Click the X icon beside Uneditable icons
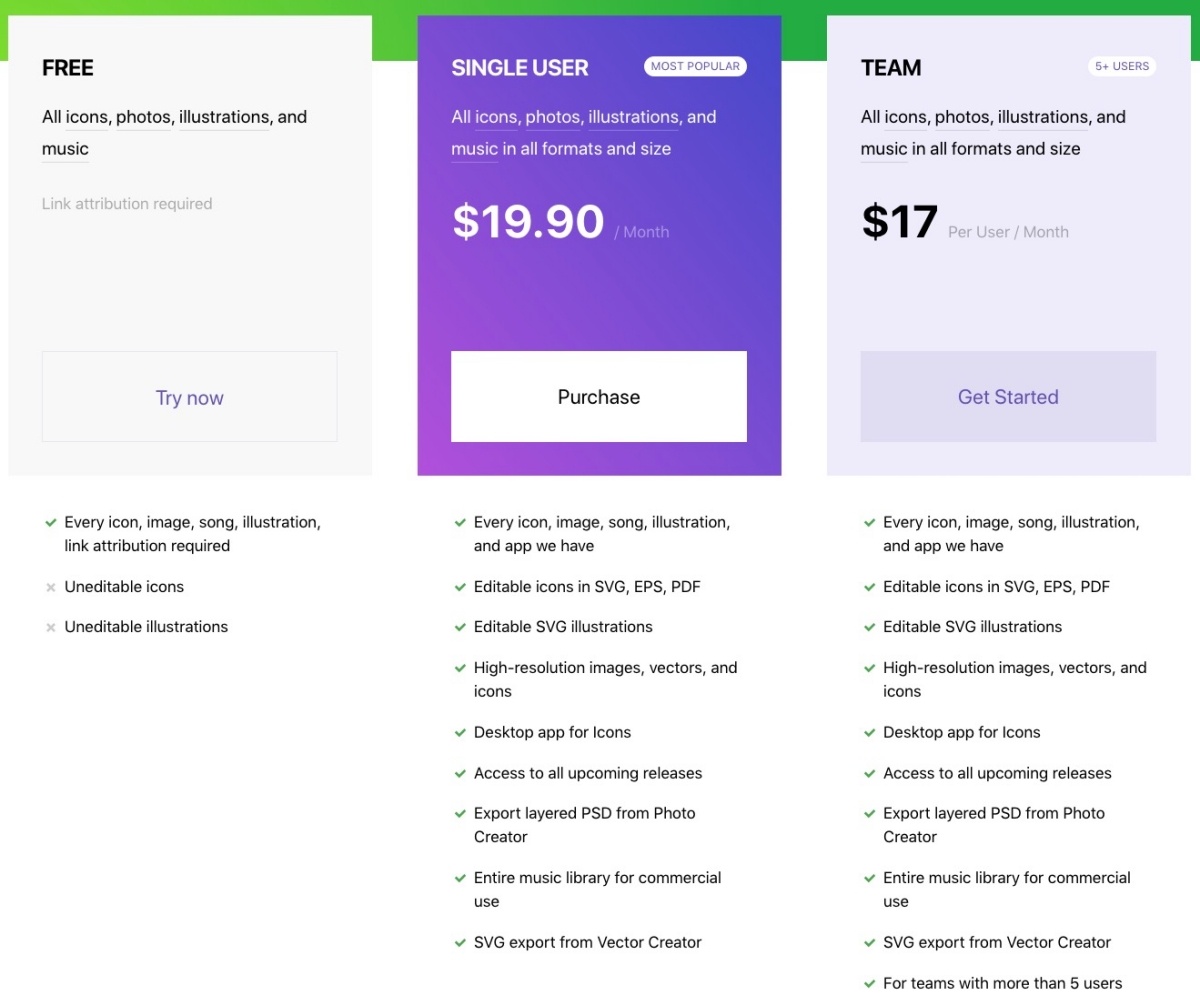 point(50,588)
